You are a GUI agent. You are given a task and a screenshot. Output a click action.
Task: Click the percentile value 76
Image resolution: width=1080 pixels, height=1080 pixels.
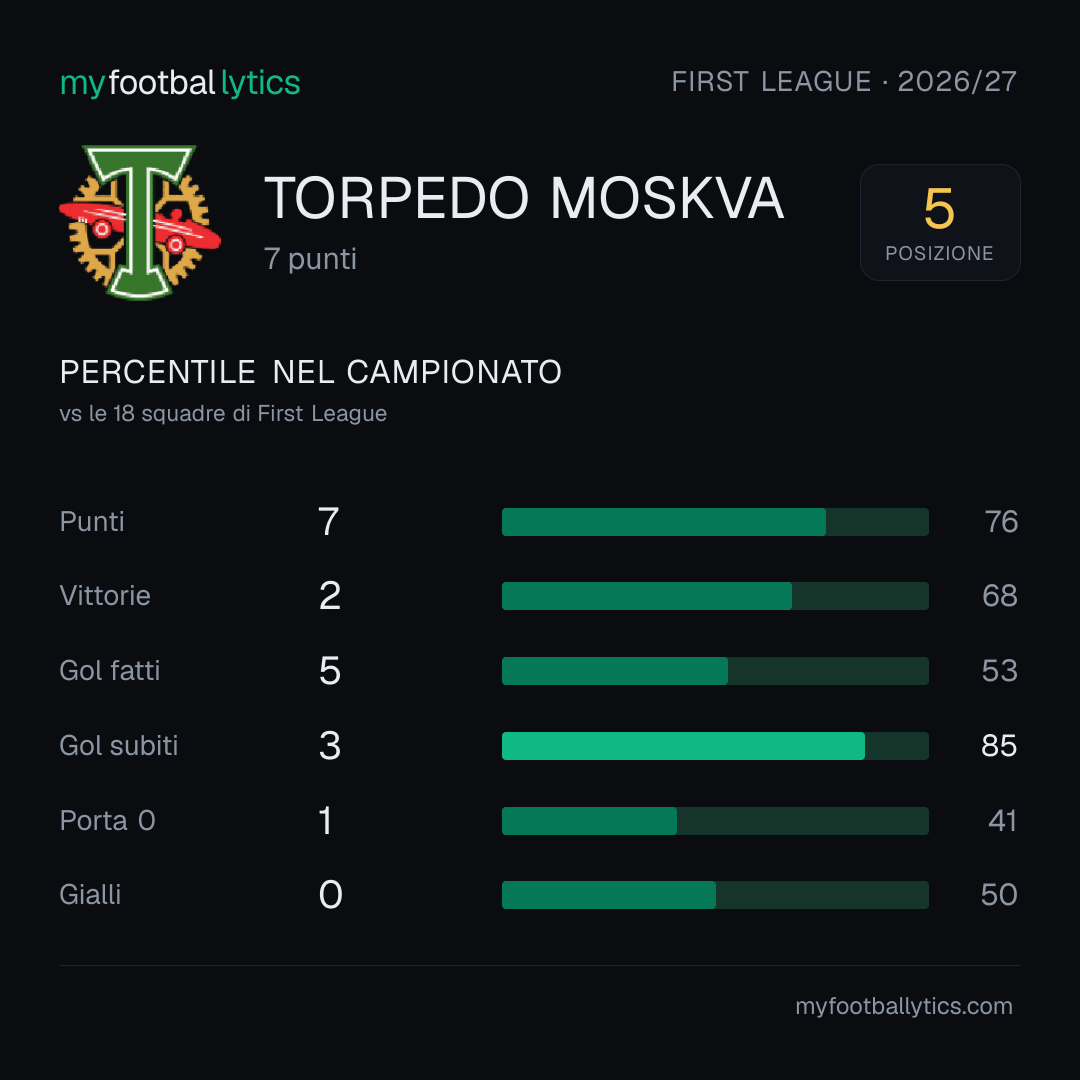click(x=1001, y=522)
